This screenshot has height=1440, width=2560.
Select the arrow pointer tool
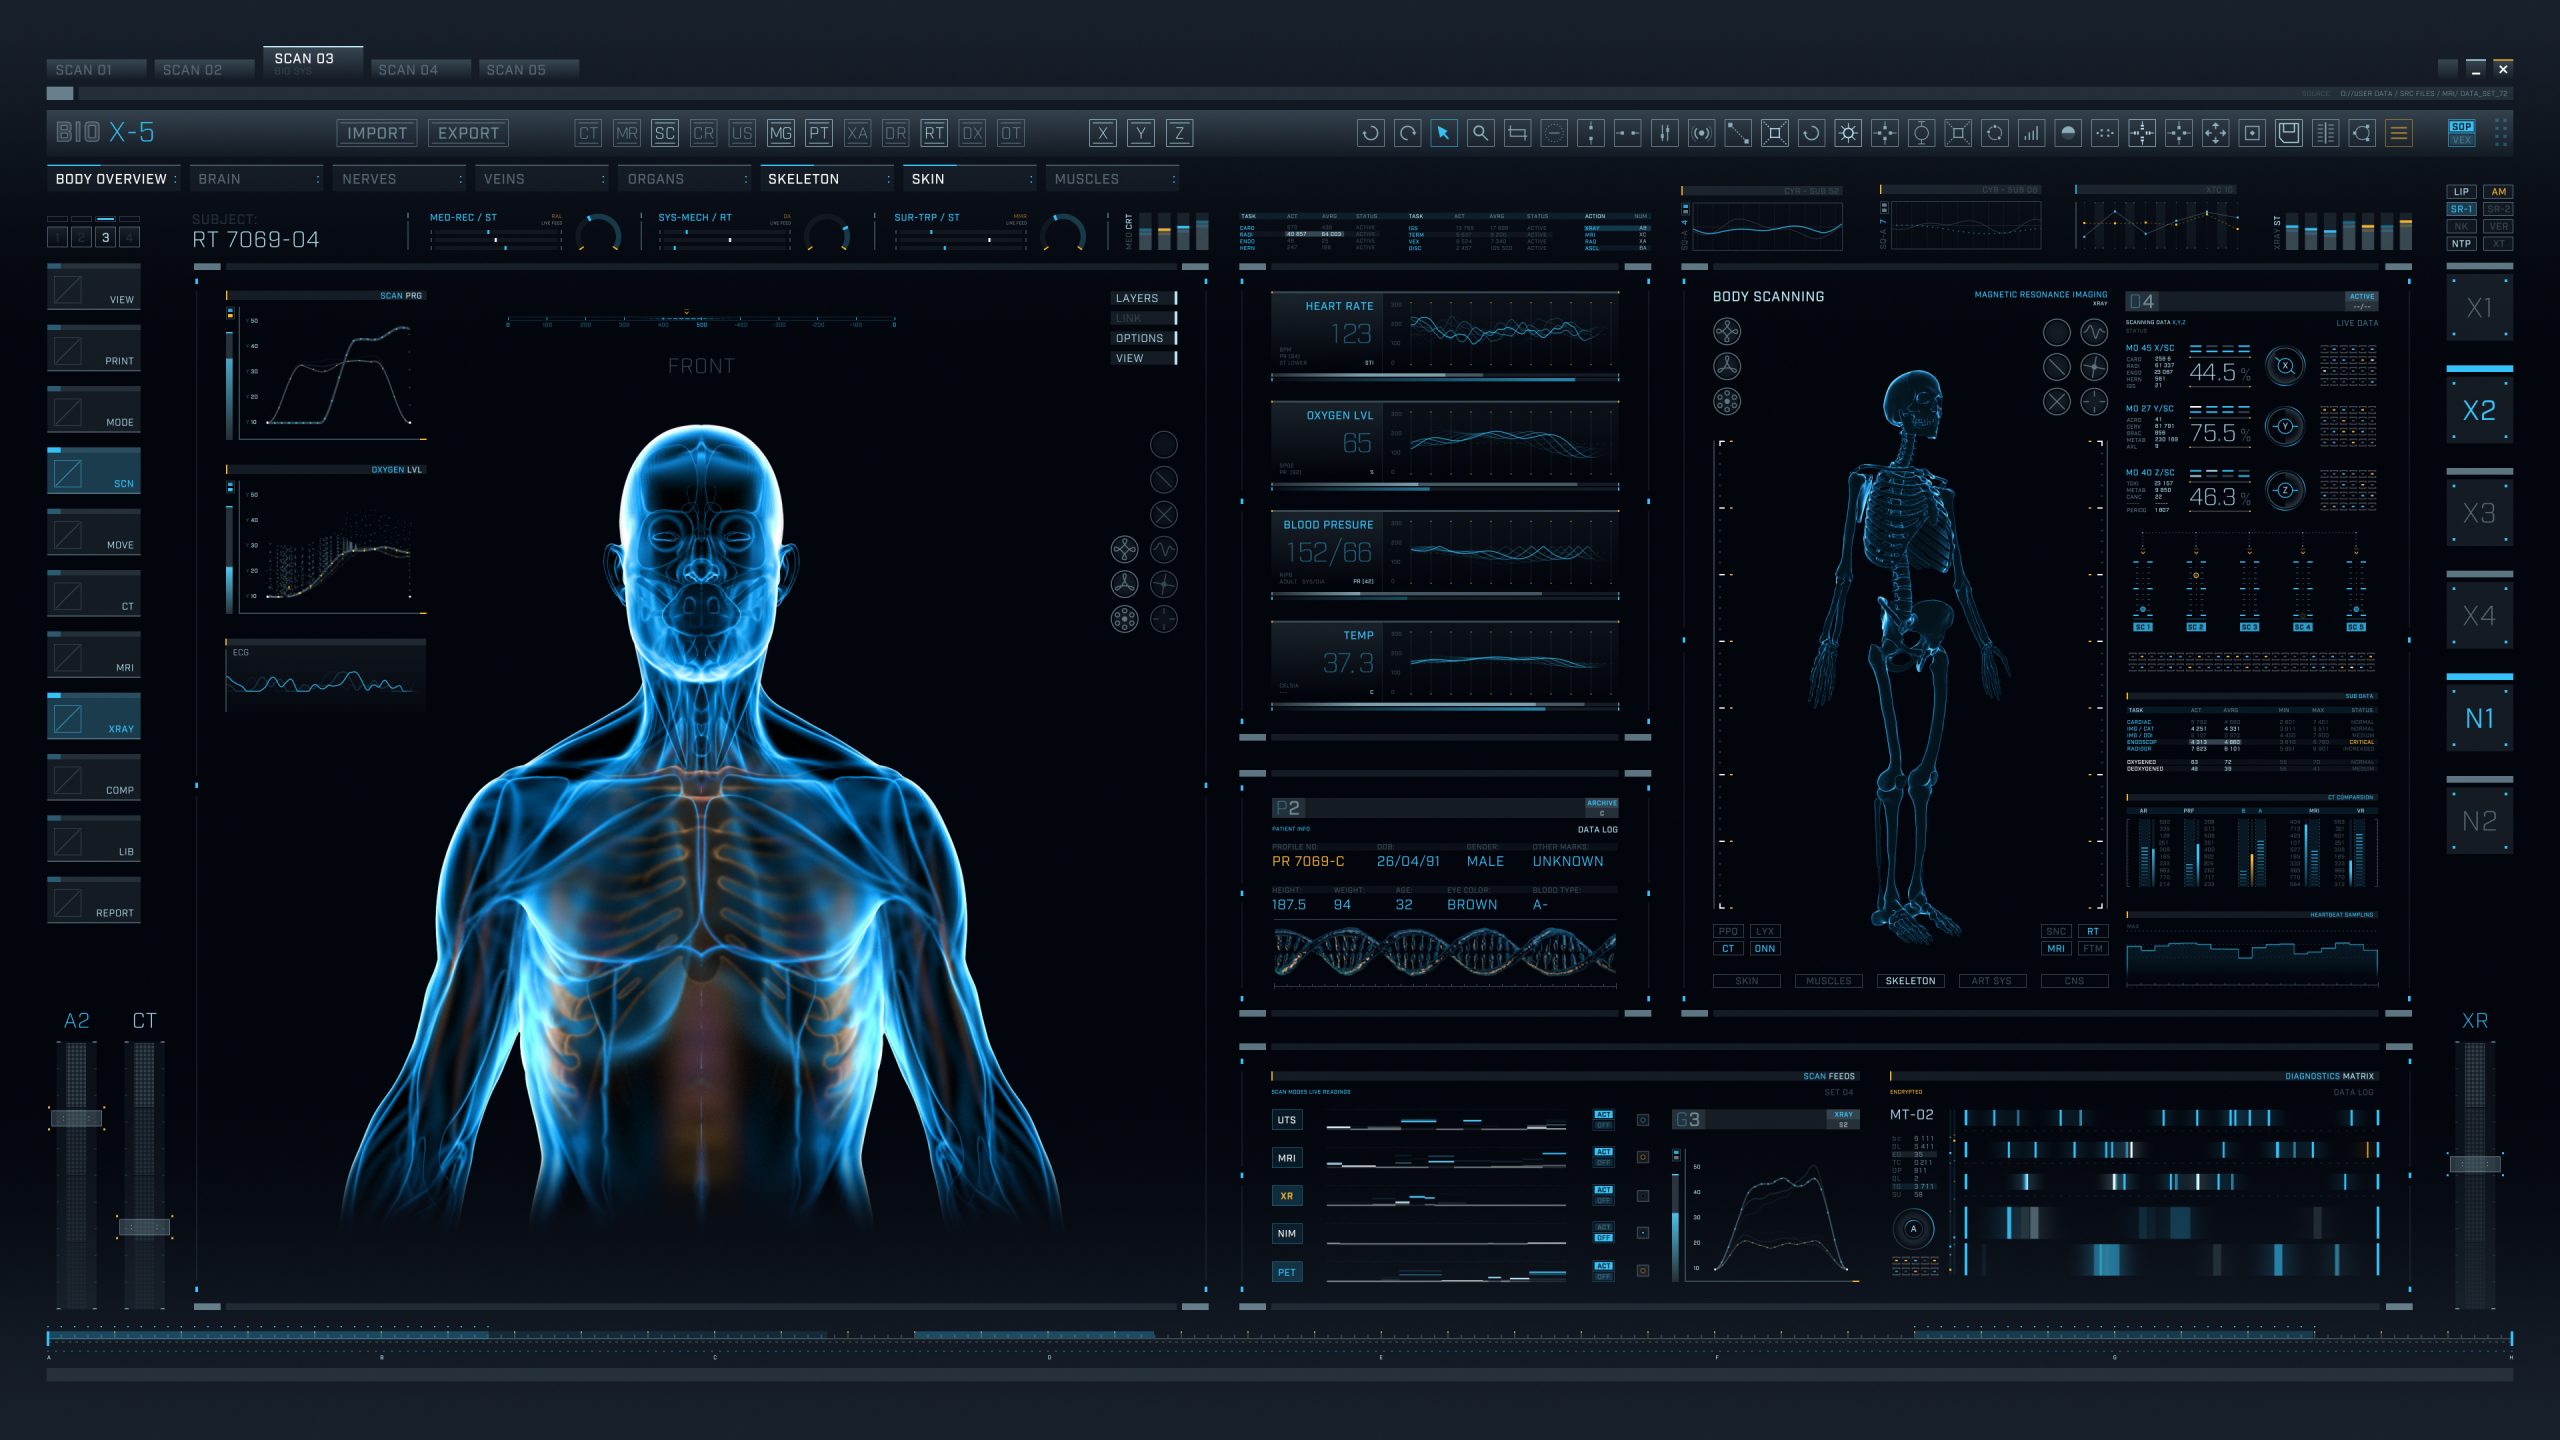pyautogui.click(x=1443, y=133)
